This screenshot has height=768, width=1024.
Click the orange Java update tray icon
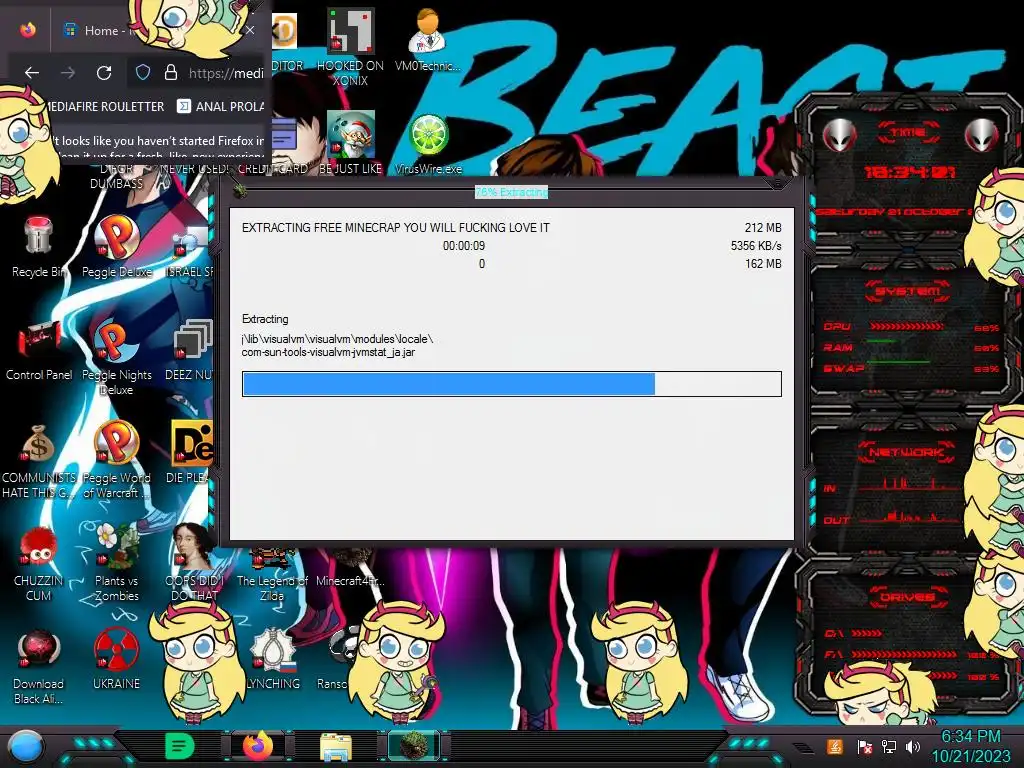pos(835,746)
